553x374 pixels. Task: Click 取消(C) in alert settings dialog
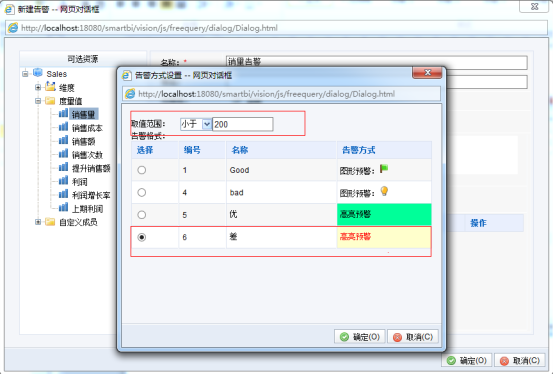[x=413, y=337]
